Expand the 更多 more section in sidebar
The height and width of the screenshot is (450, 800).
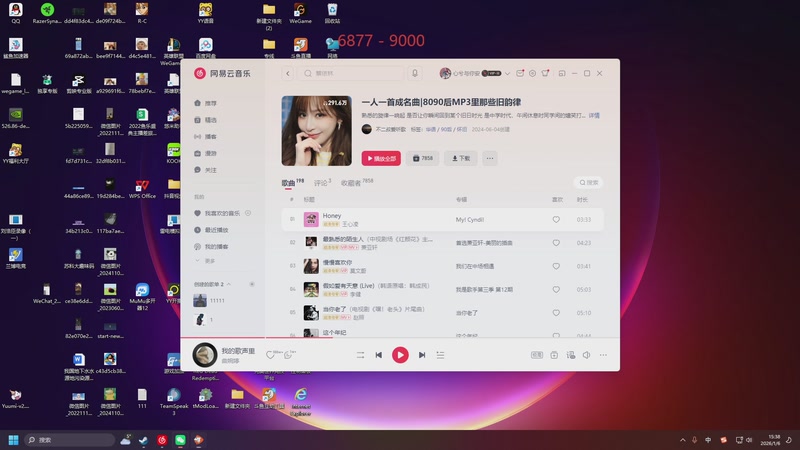coord(205,261)
